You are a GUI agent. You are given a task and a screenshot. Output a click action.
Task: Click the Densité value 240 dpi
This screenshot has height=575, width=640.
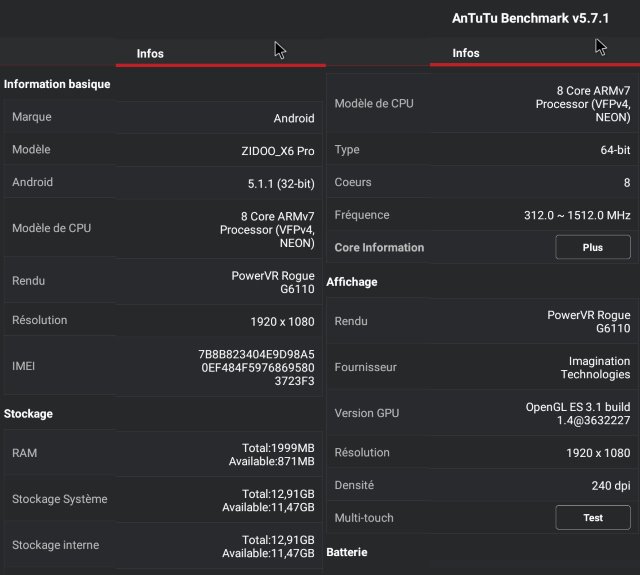pyautogui.click(x=611, y=485)
